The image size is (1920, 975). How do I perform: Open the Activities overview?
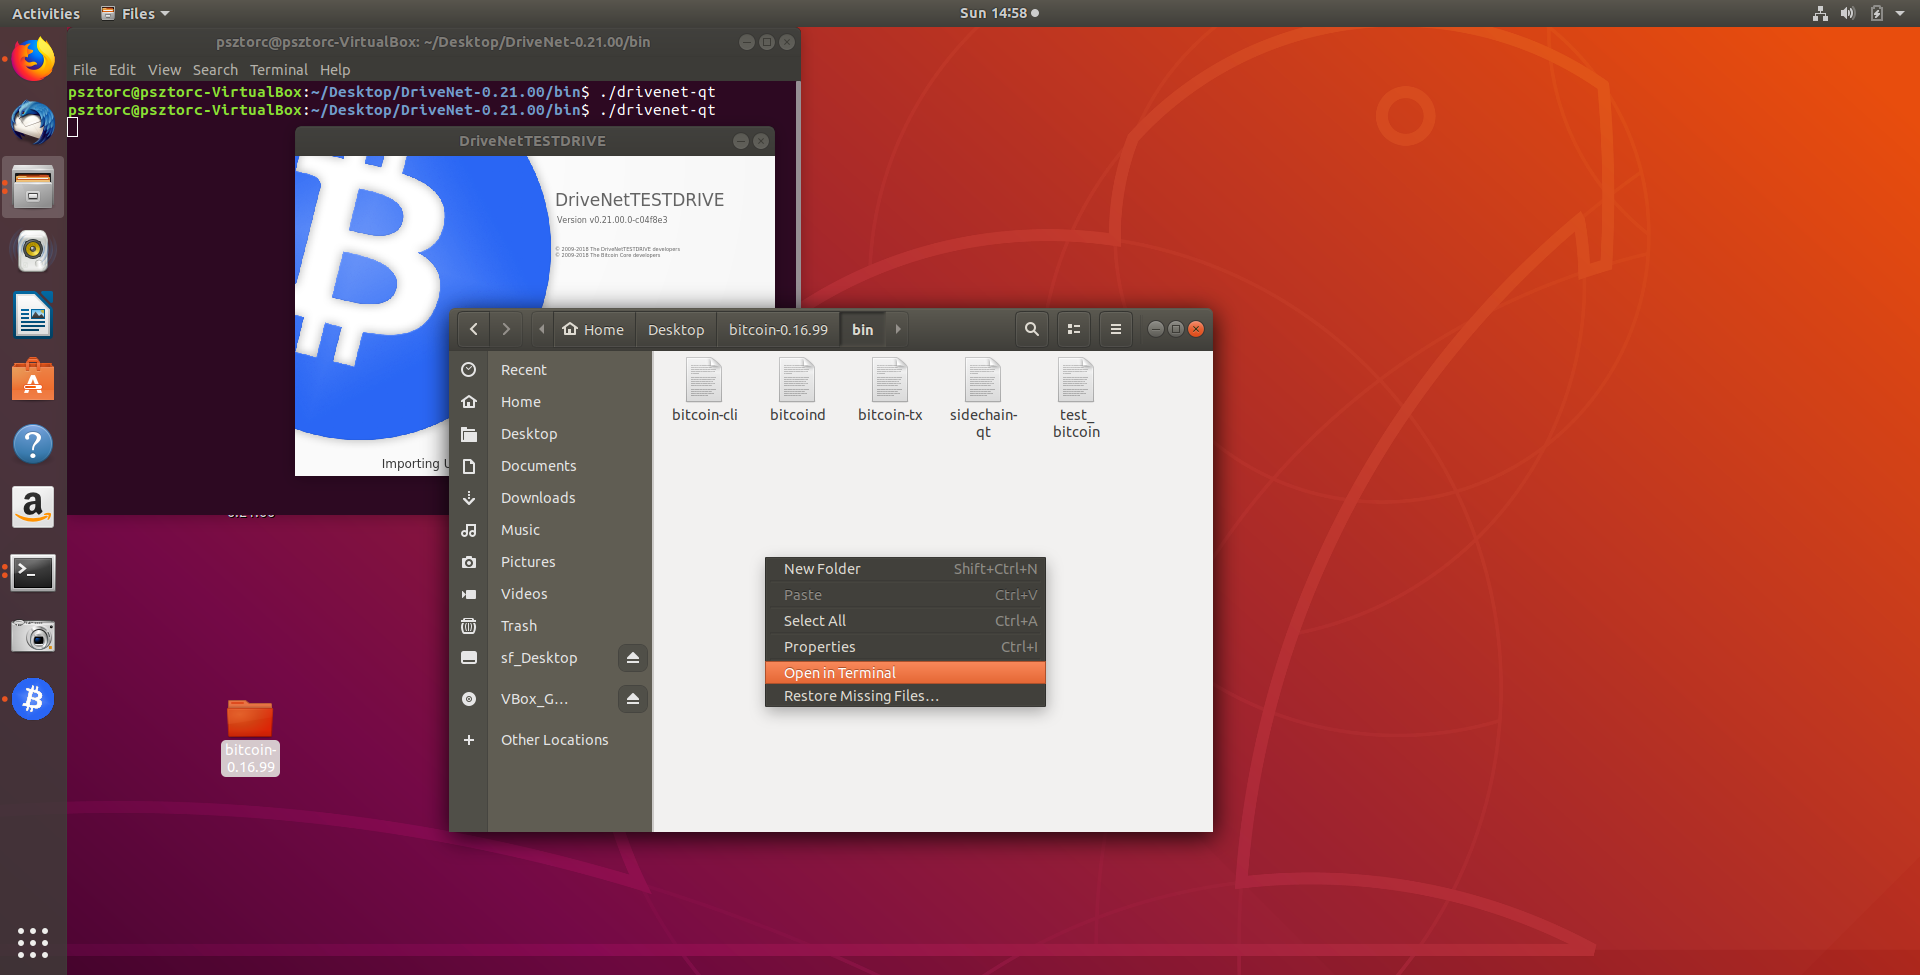(46, 13)
